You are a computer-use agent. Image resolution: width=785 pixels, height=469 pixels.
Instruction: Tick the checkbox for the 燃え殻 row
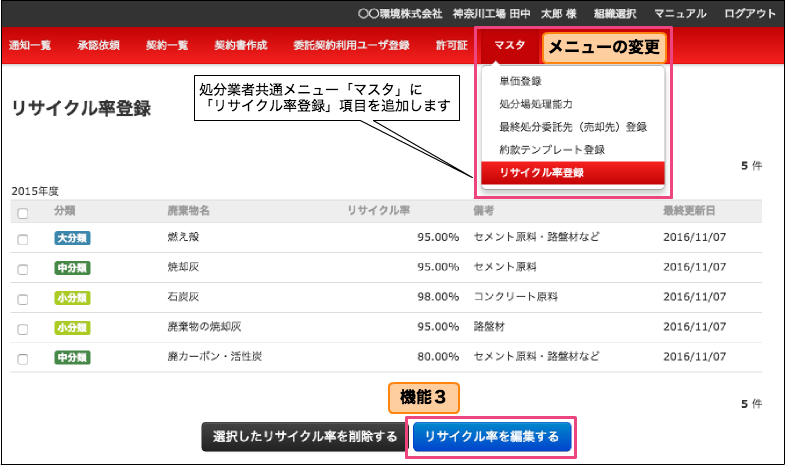click(x=23, y=239)
